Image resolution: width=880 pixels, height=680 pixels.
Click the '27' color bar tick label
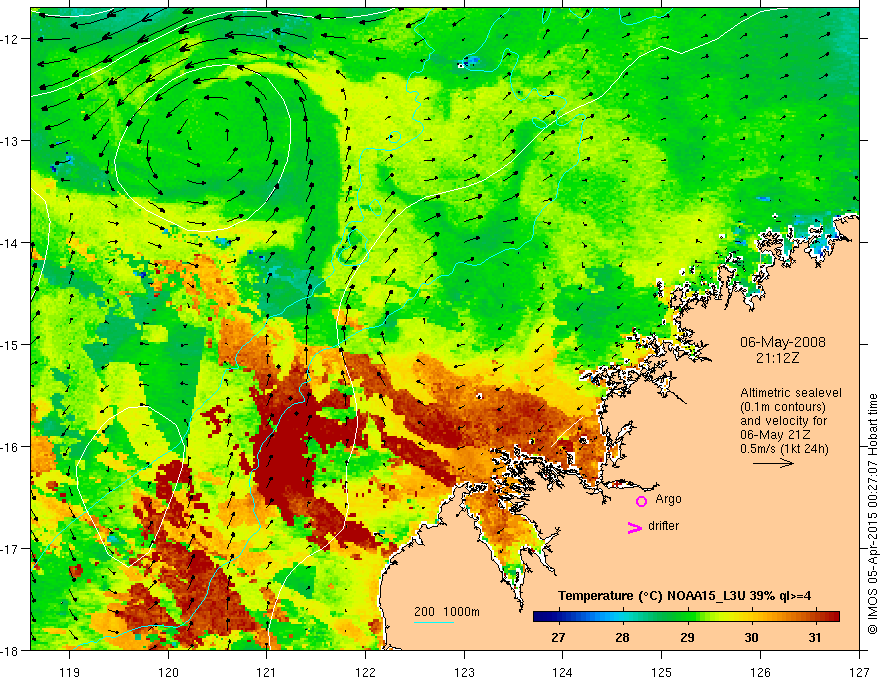[x=558, y=637]
